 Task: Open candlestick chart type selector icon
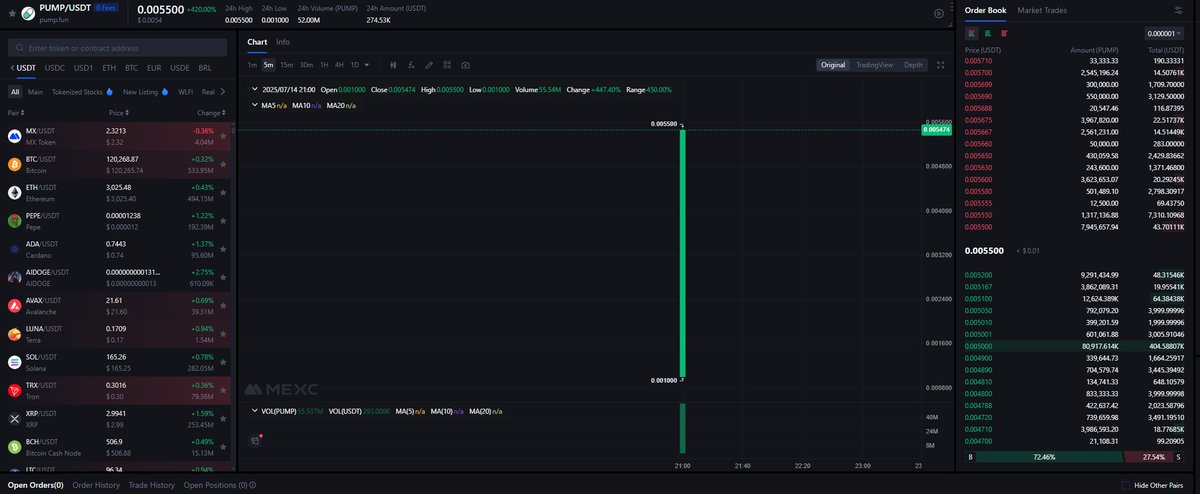(394, 65)
